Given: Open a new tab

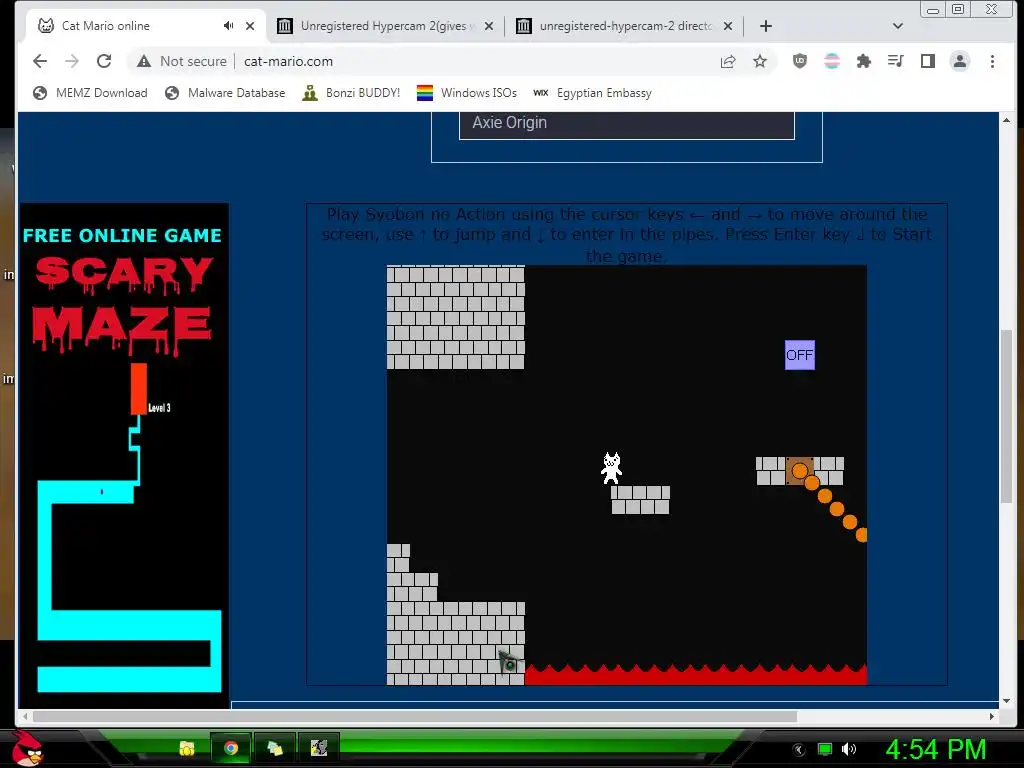Looking at the screenshot, I should tap(766, 26).
